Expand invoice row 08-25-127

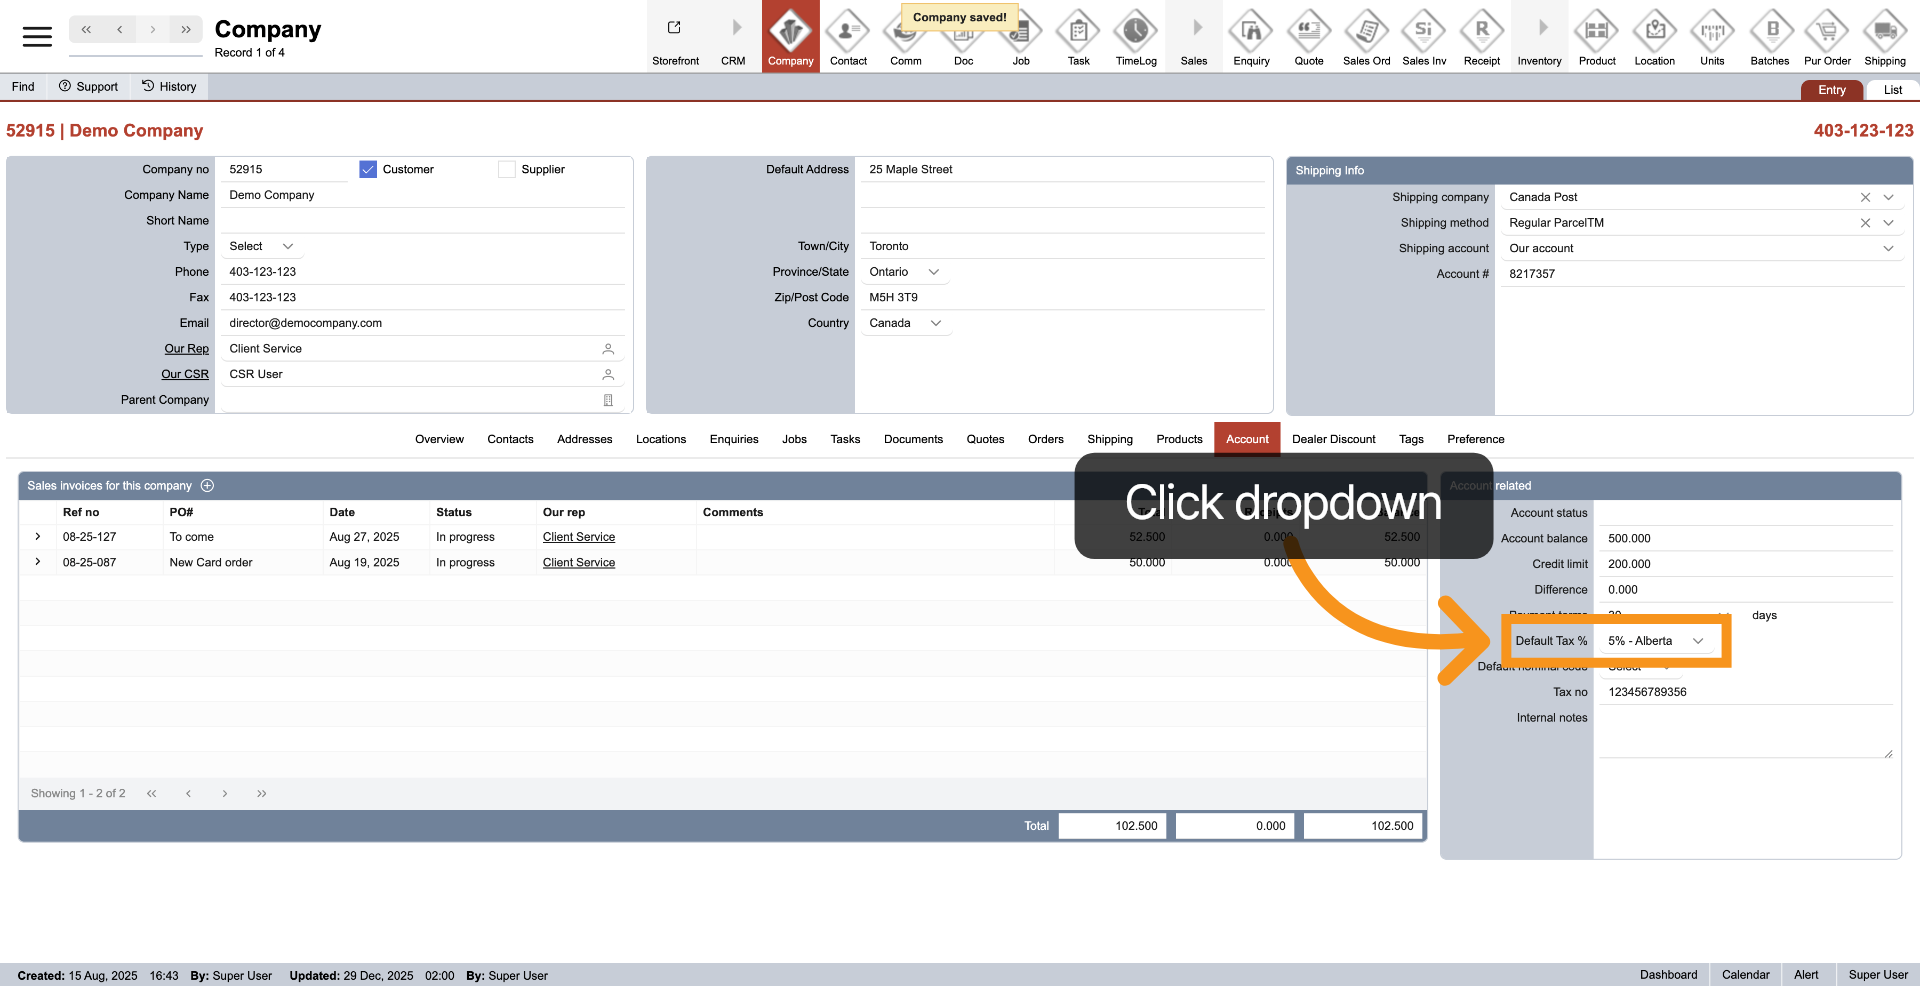pos(38,537)
